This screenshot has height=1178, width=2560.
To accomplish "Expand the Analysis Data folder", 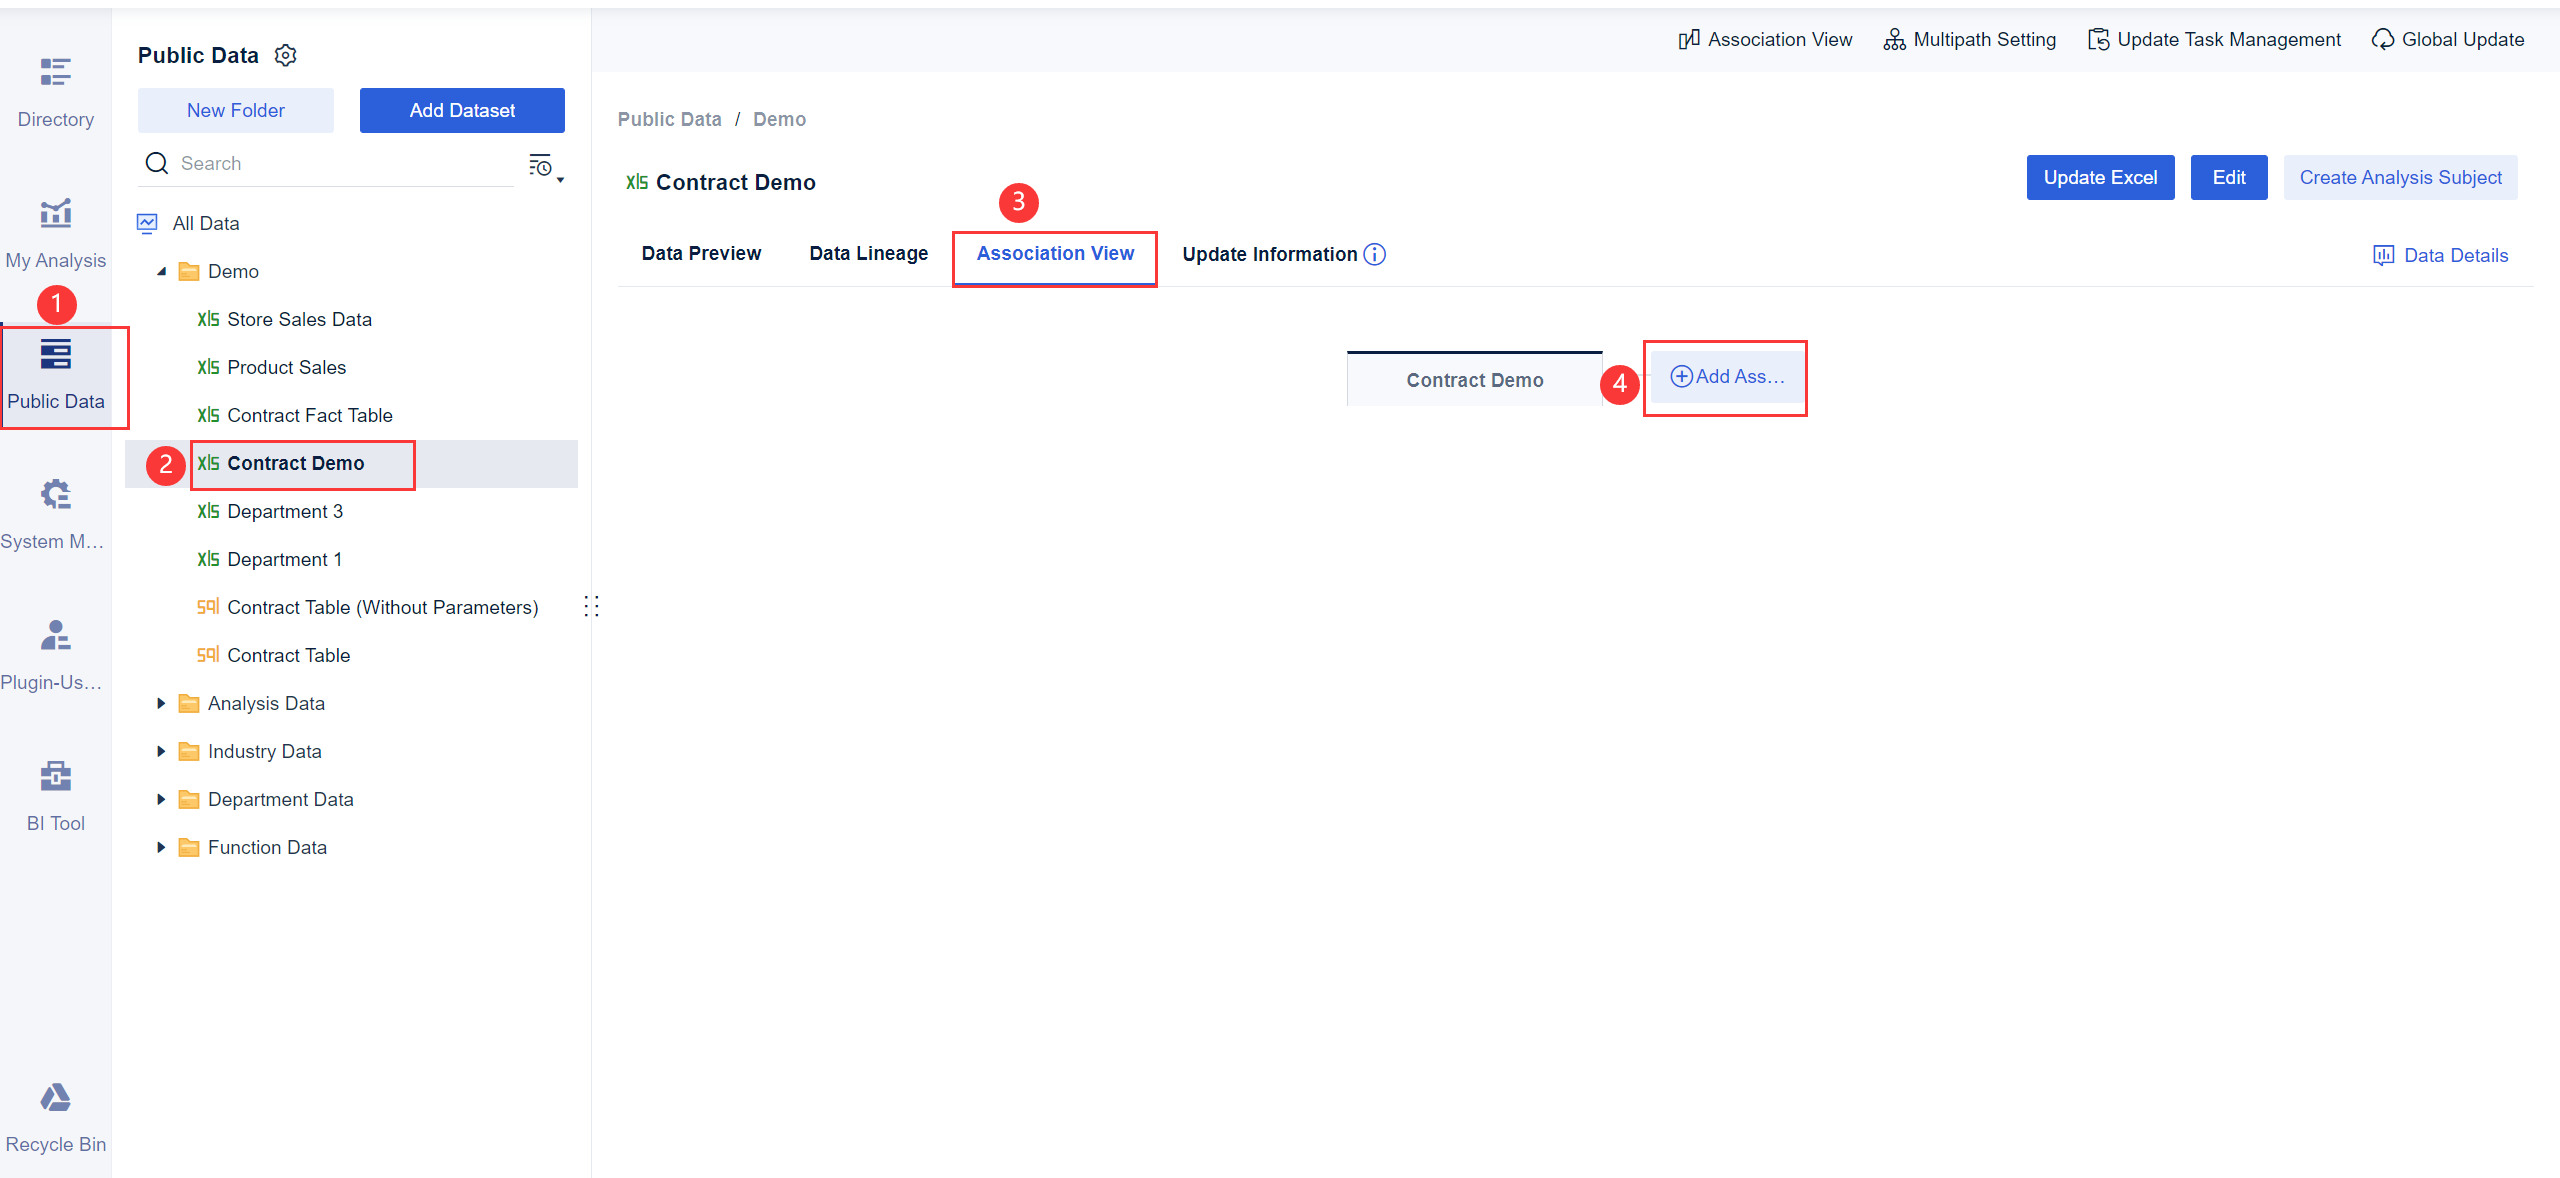I will 162,703.
